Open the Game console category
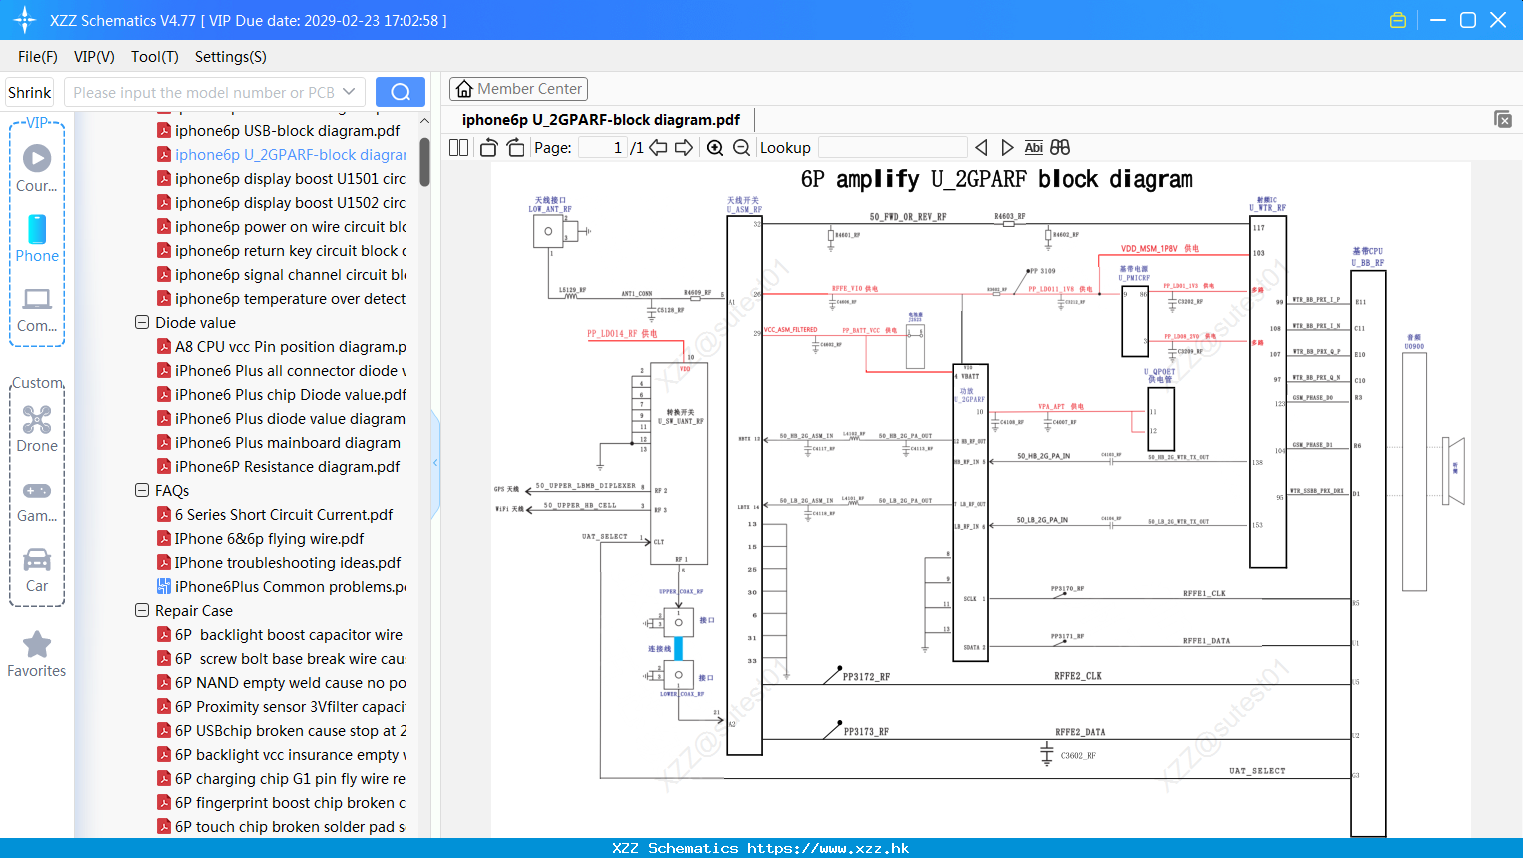 point(37,501)
